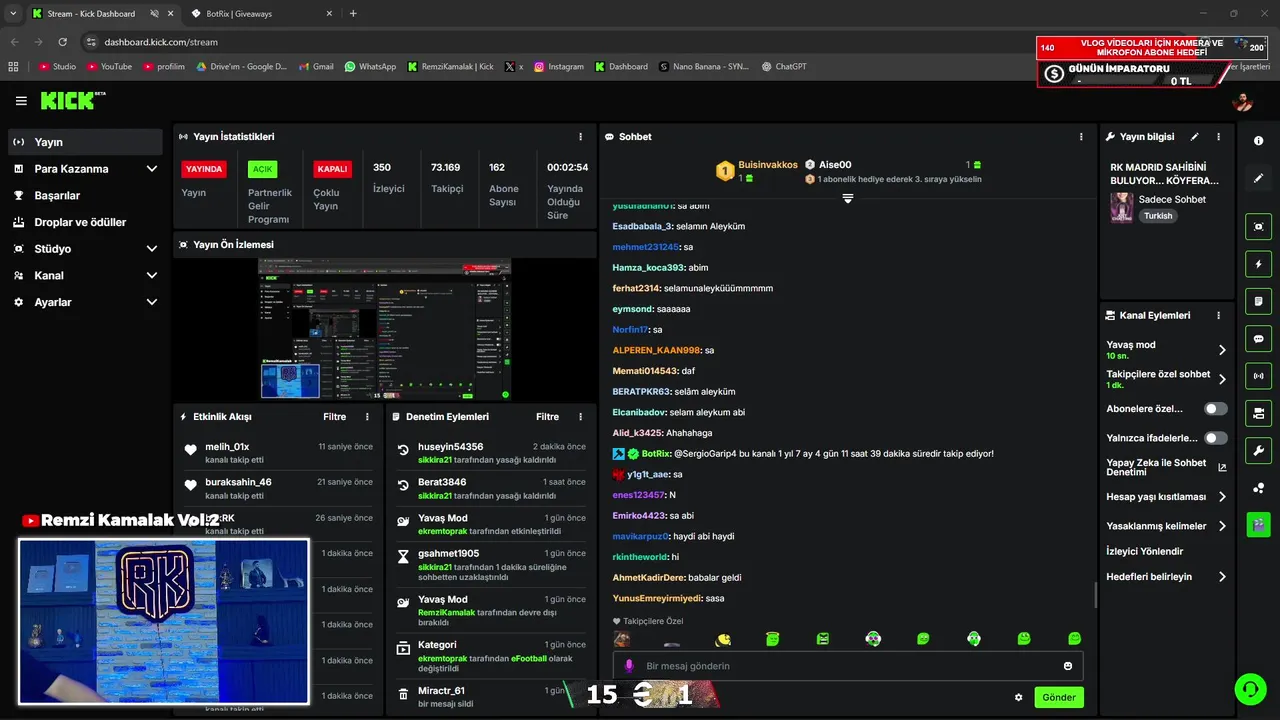
Task: Open the Yavaş mod options chevron
Action: [x=1222, y=350]
